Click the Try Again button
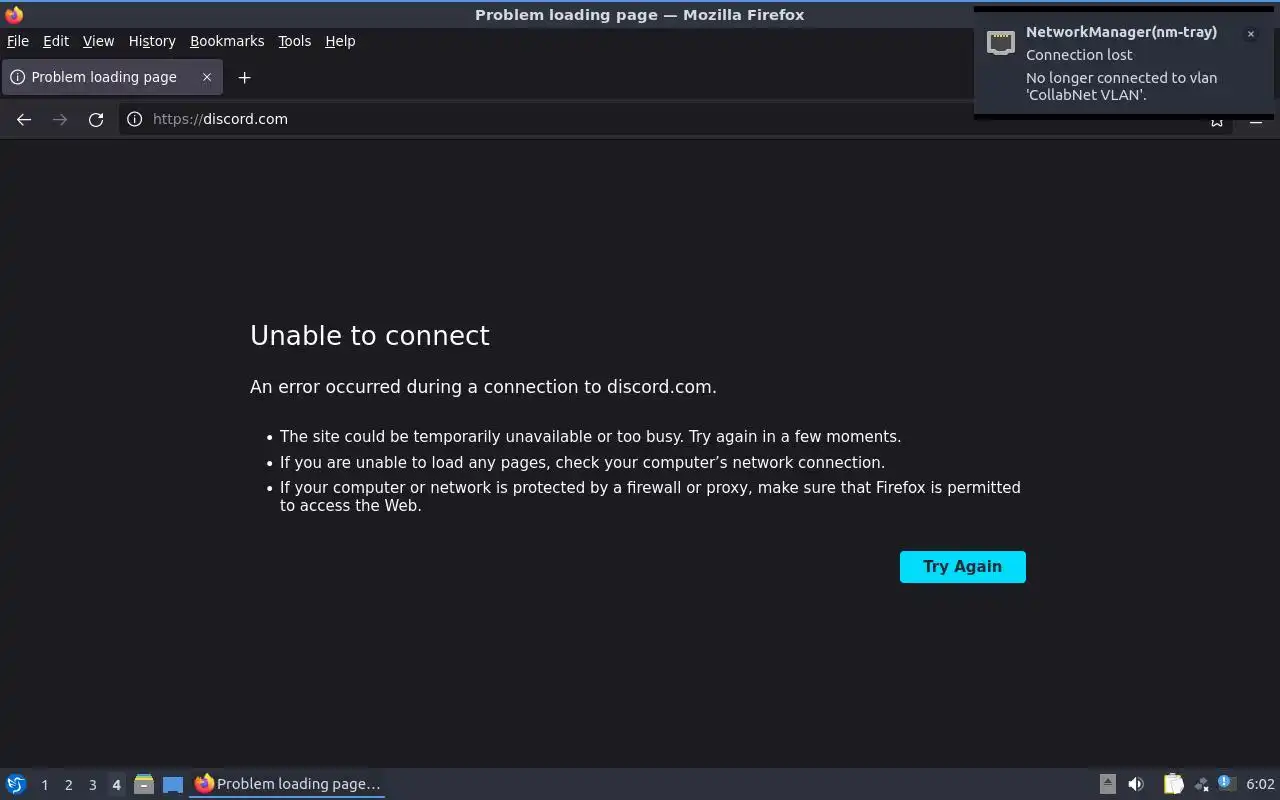 tap(963, 567)
